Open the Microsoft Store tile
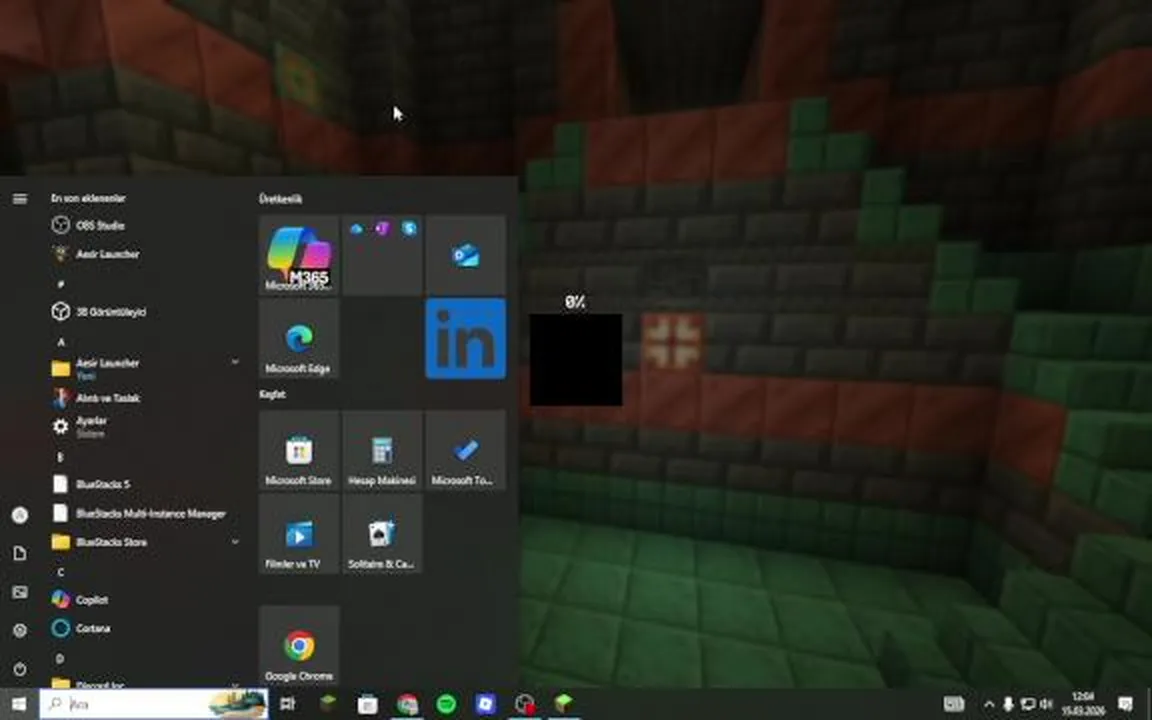This screenshot has height=720, width=1152. coord(299,450)
